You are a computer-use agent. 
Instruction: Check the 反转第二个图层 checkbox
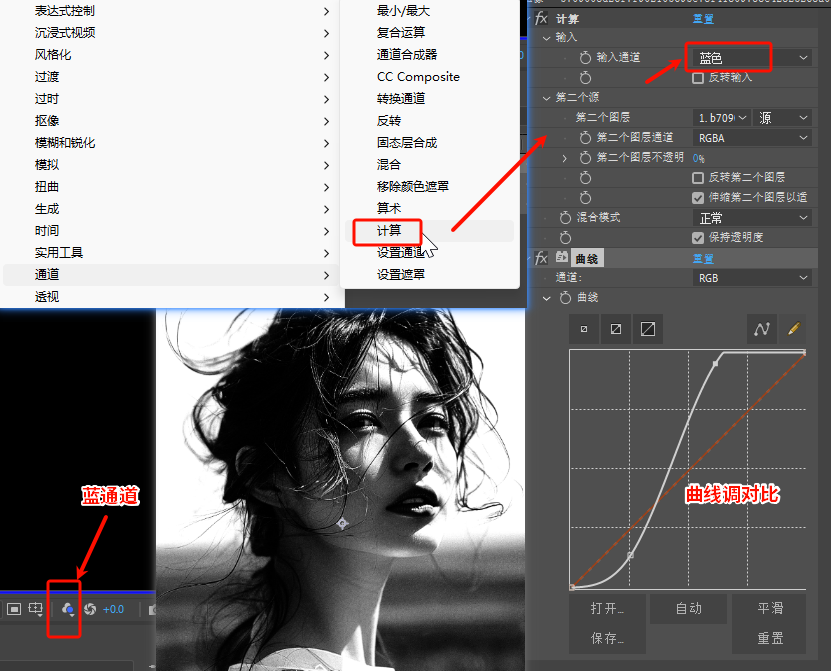698,178
